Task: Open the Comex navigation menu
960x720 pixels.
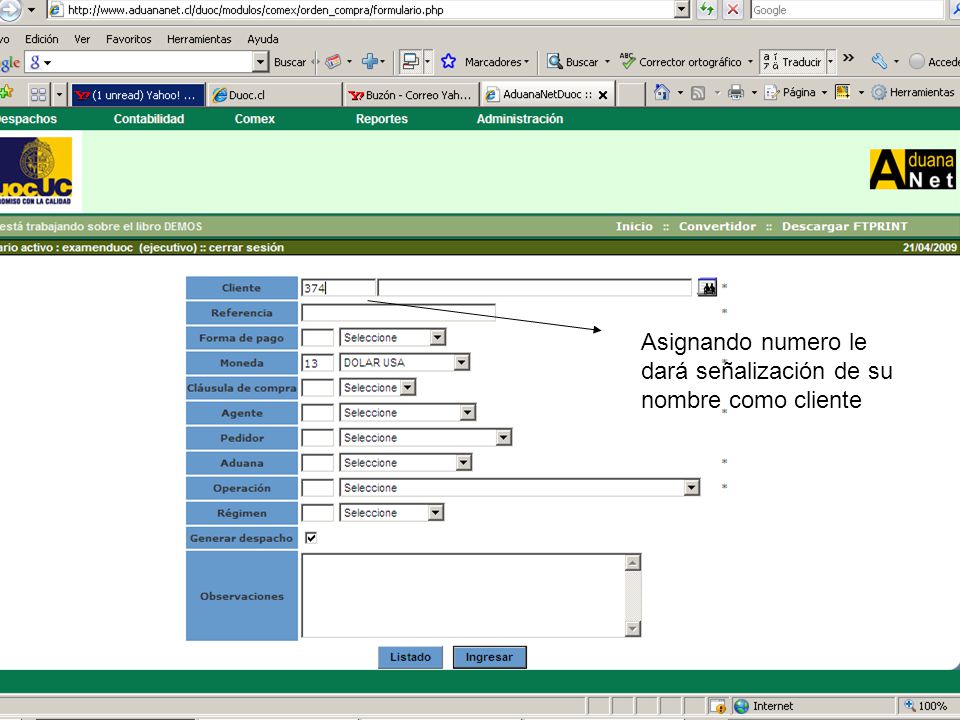Action: pyautogui.click(x=255, y=119)
